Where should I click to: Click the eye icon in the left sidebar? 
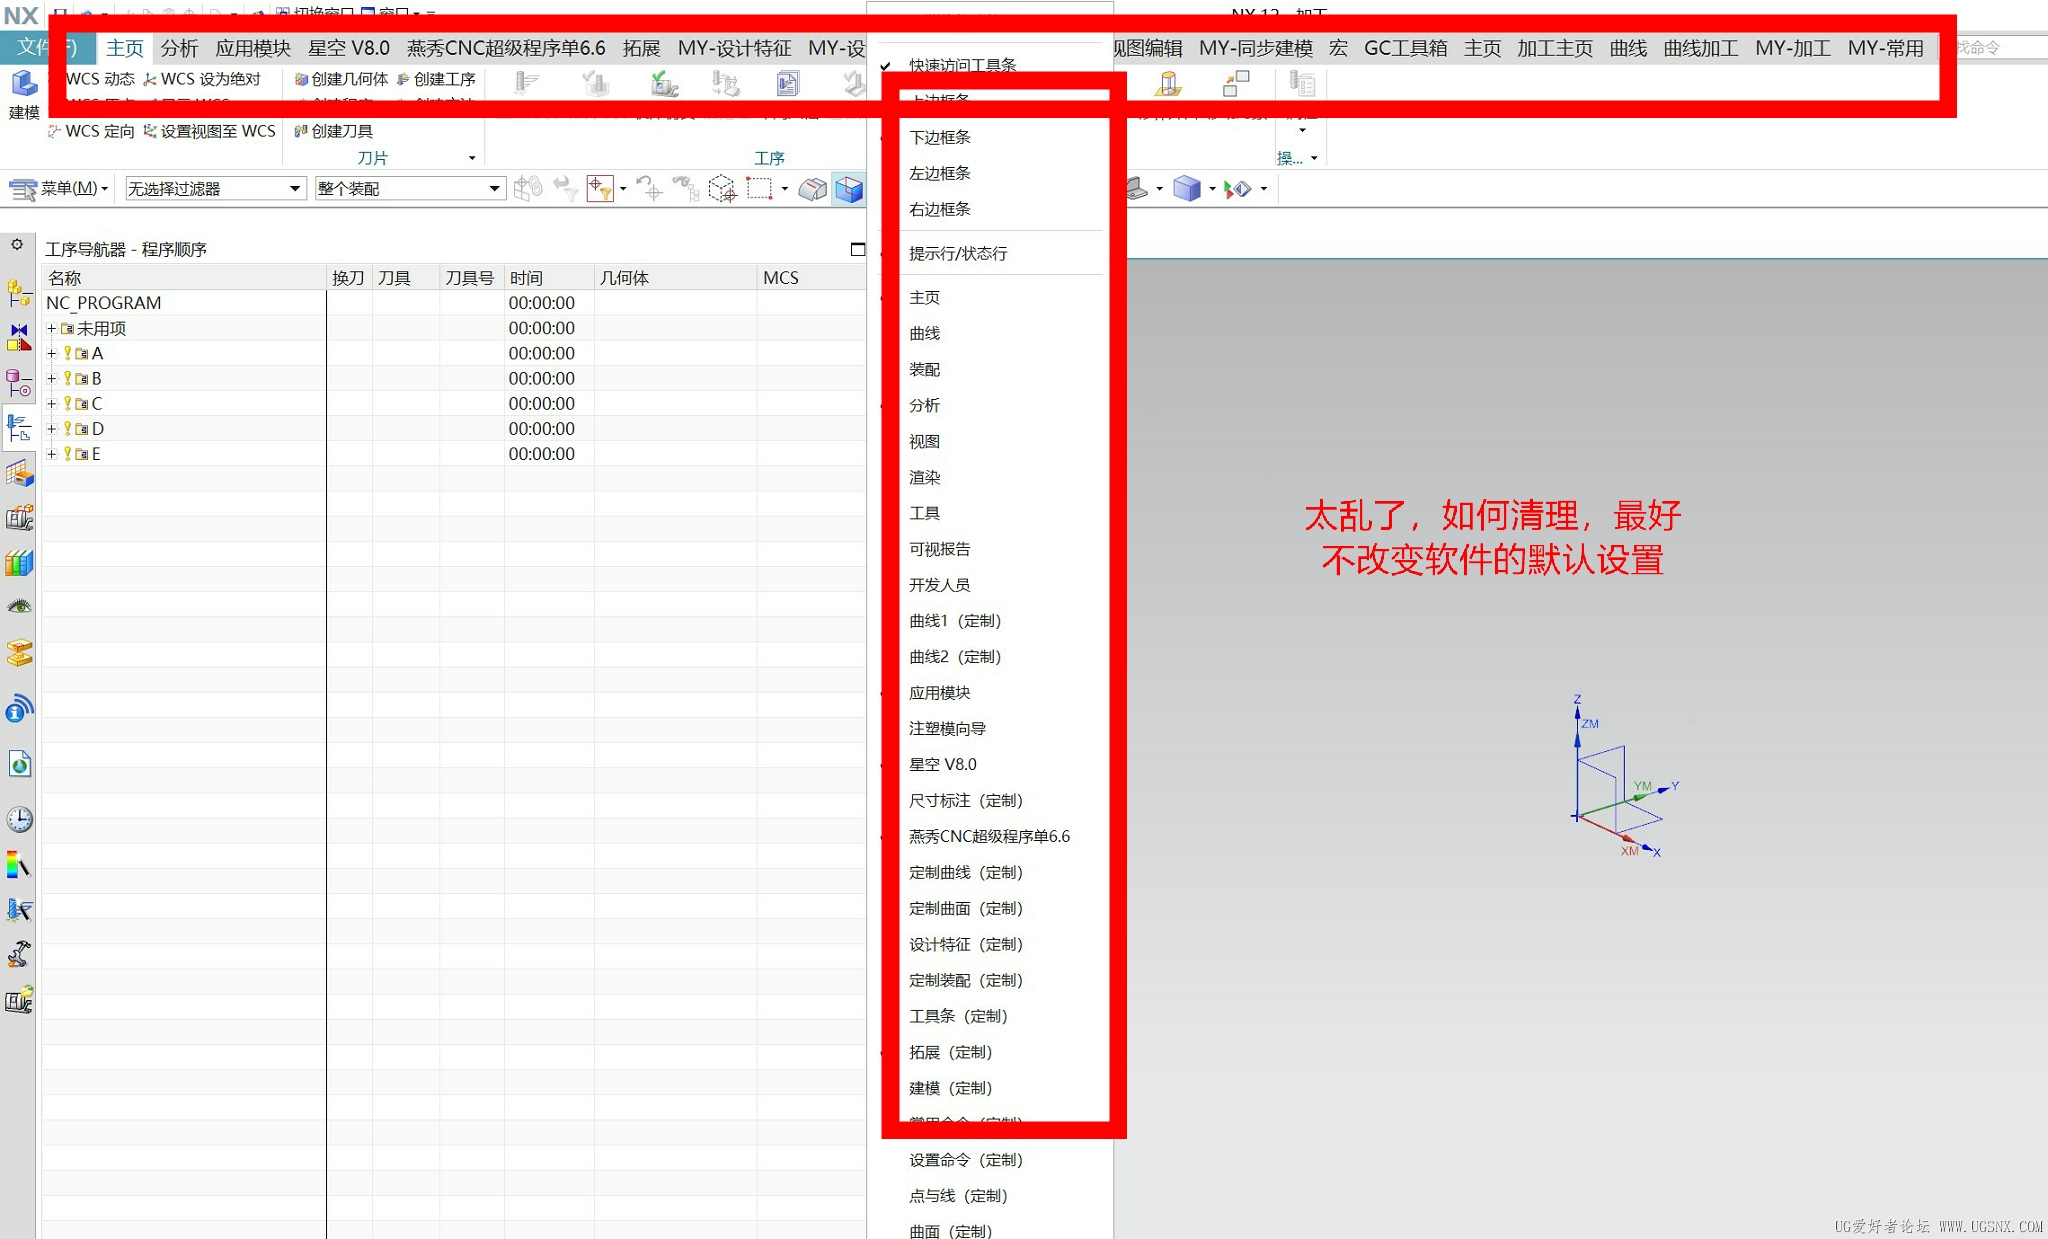(19, 607)
